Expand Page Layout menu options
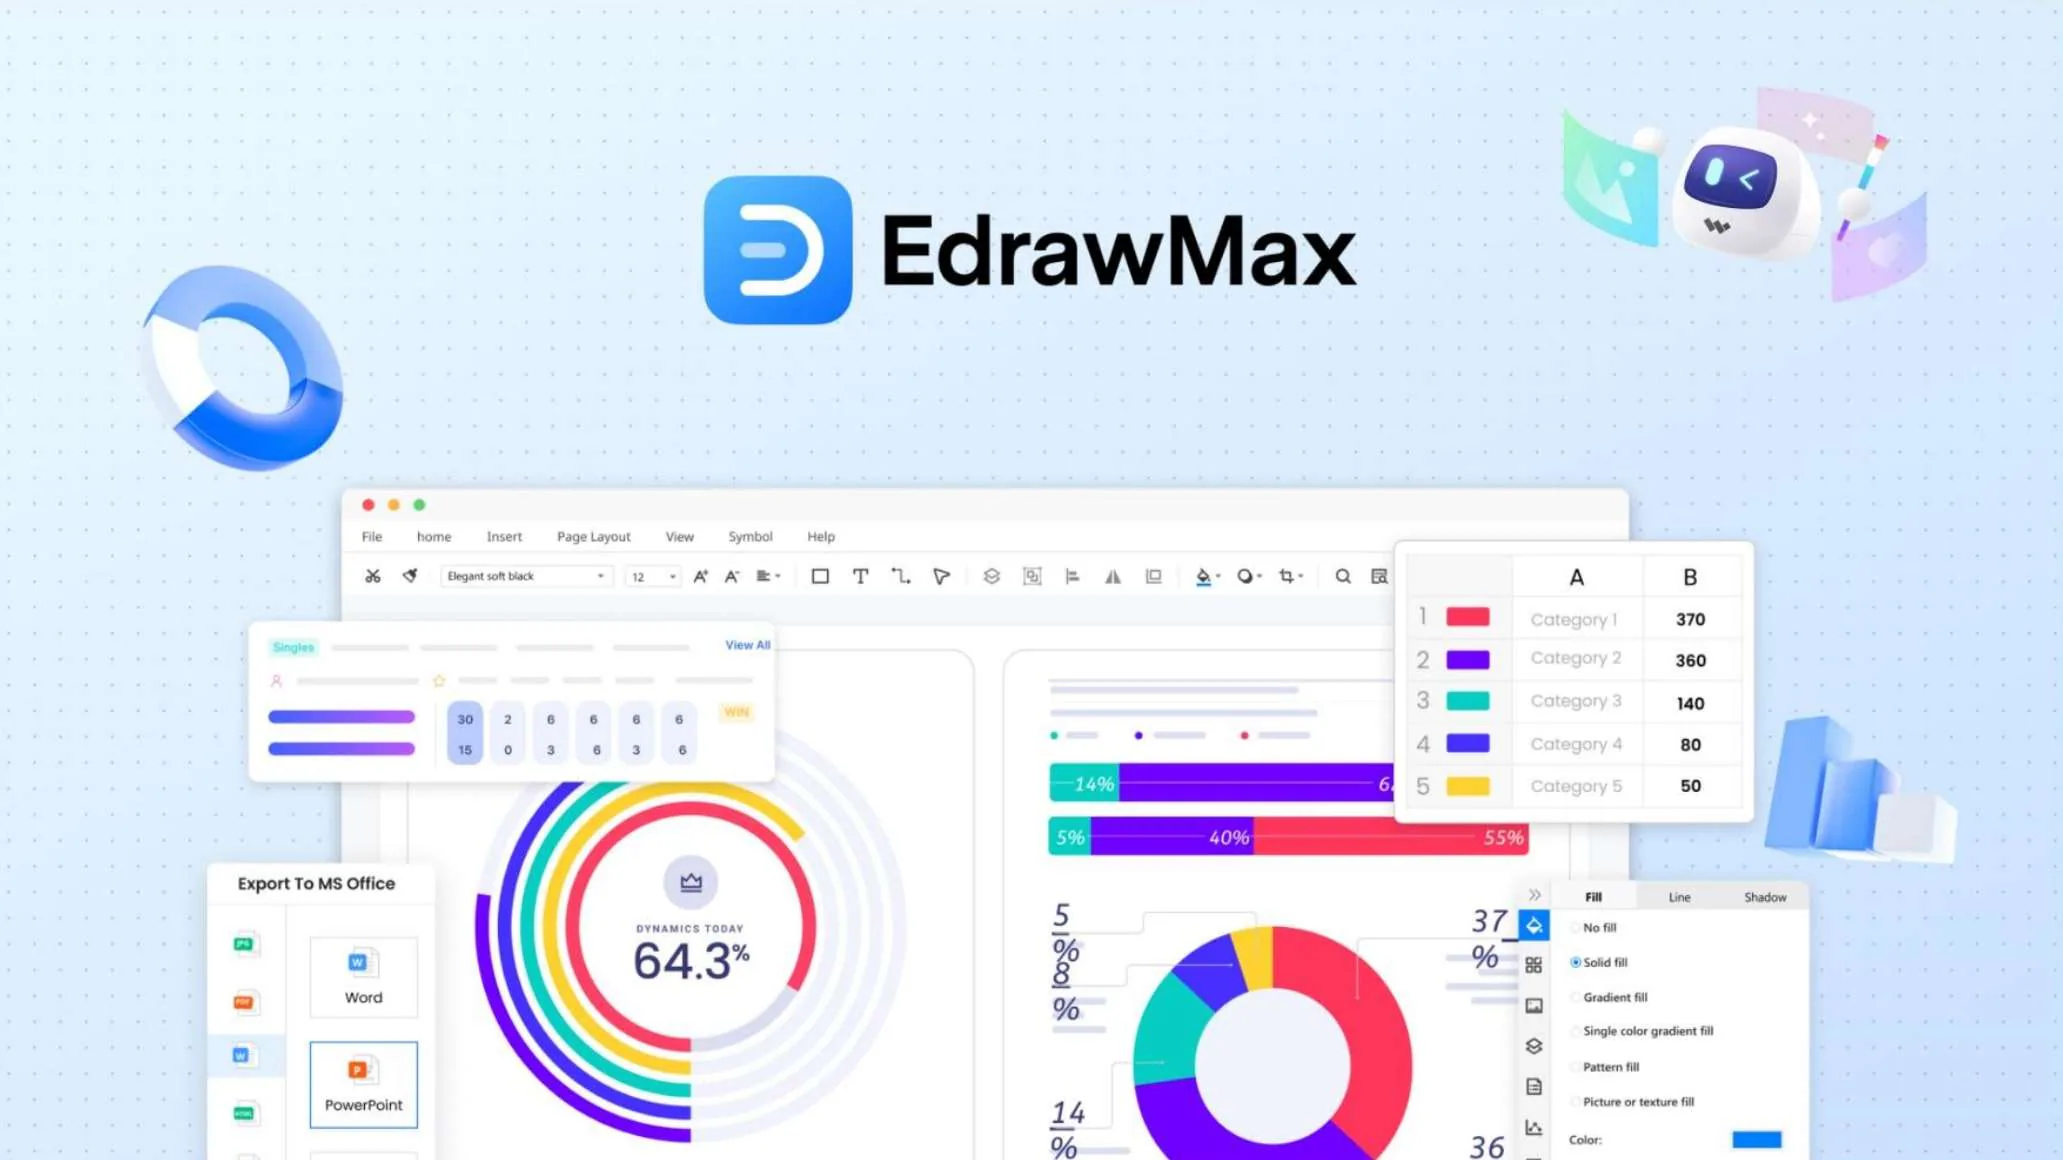2063x1160 pixels. (594, 535)
